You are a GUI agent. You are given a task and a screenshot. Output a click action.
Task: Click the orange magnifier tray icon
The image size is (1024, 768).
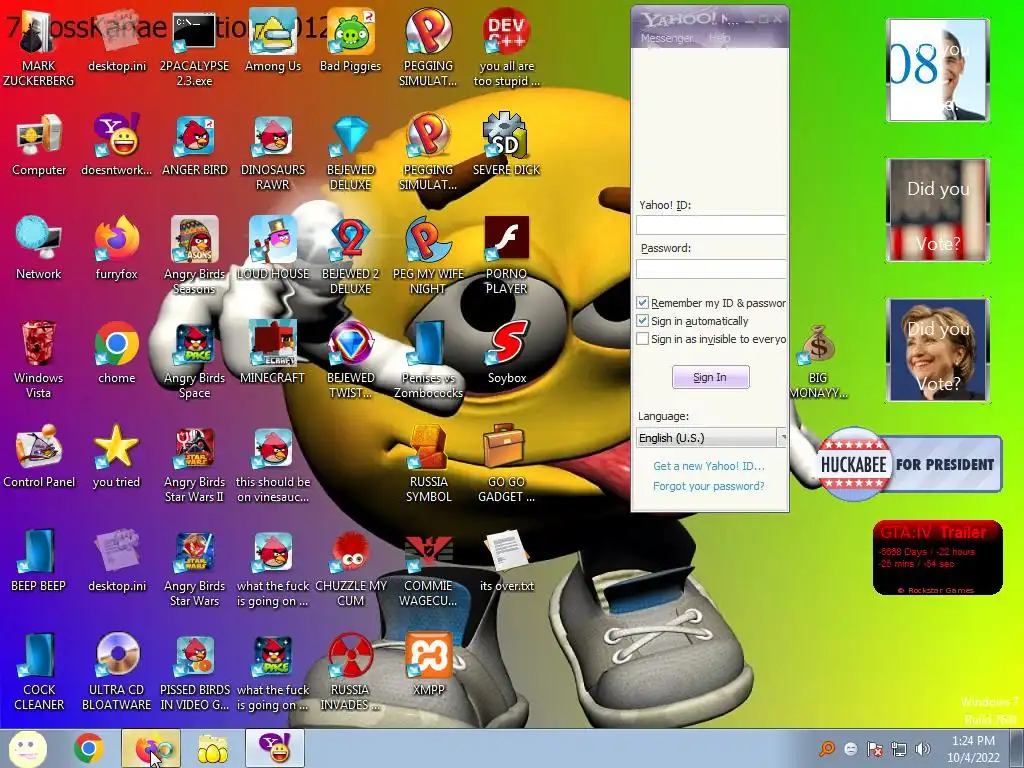827,749
